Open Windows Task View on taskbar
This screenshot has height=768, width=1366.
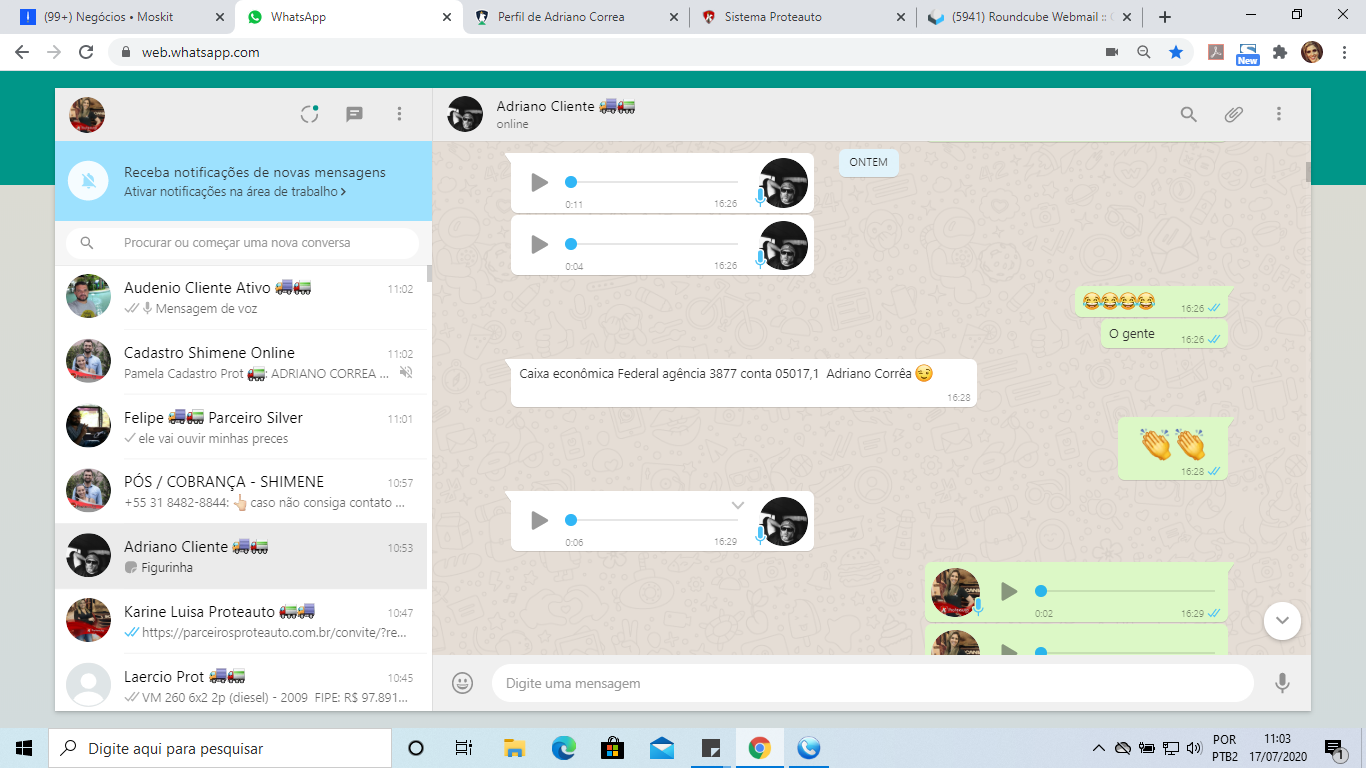click(463, 748)
